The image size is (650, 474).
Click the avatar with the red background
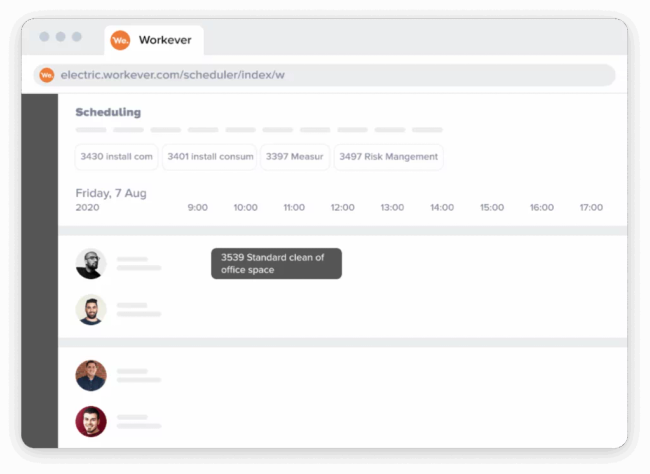[91, 421]
